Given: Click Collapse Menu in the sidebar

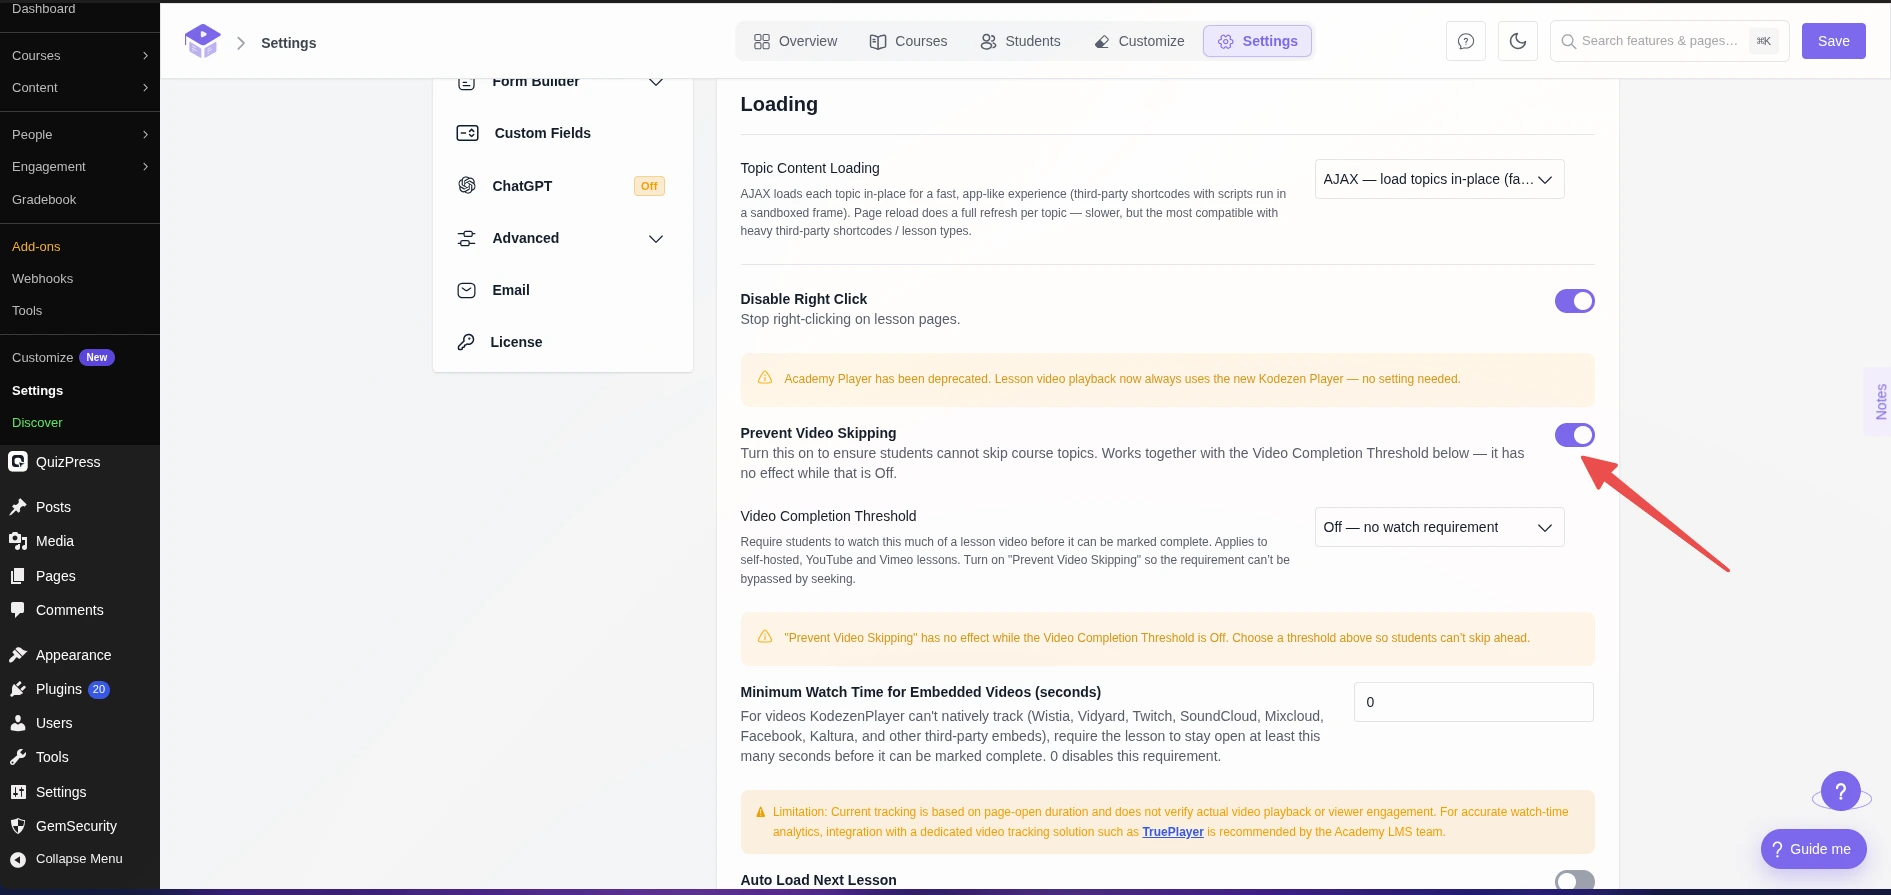Looking at the screenshot, I should tap(68, 859).
